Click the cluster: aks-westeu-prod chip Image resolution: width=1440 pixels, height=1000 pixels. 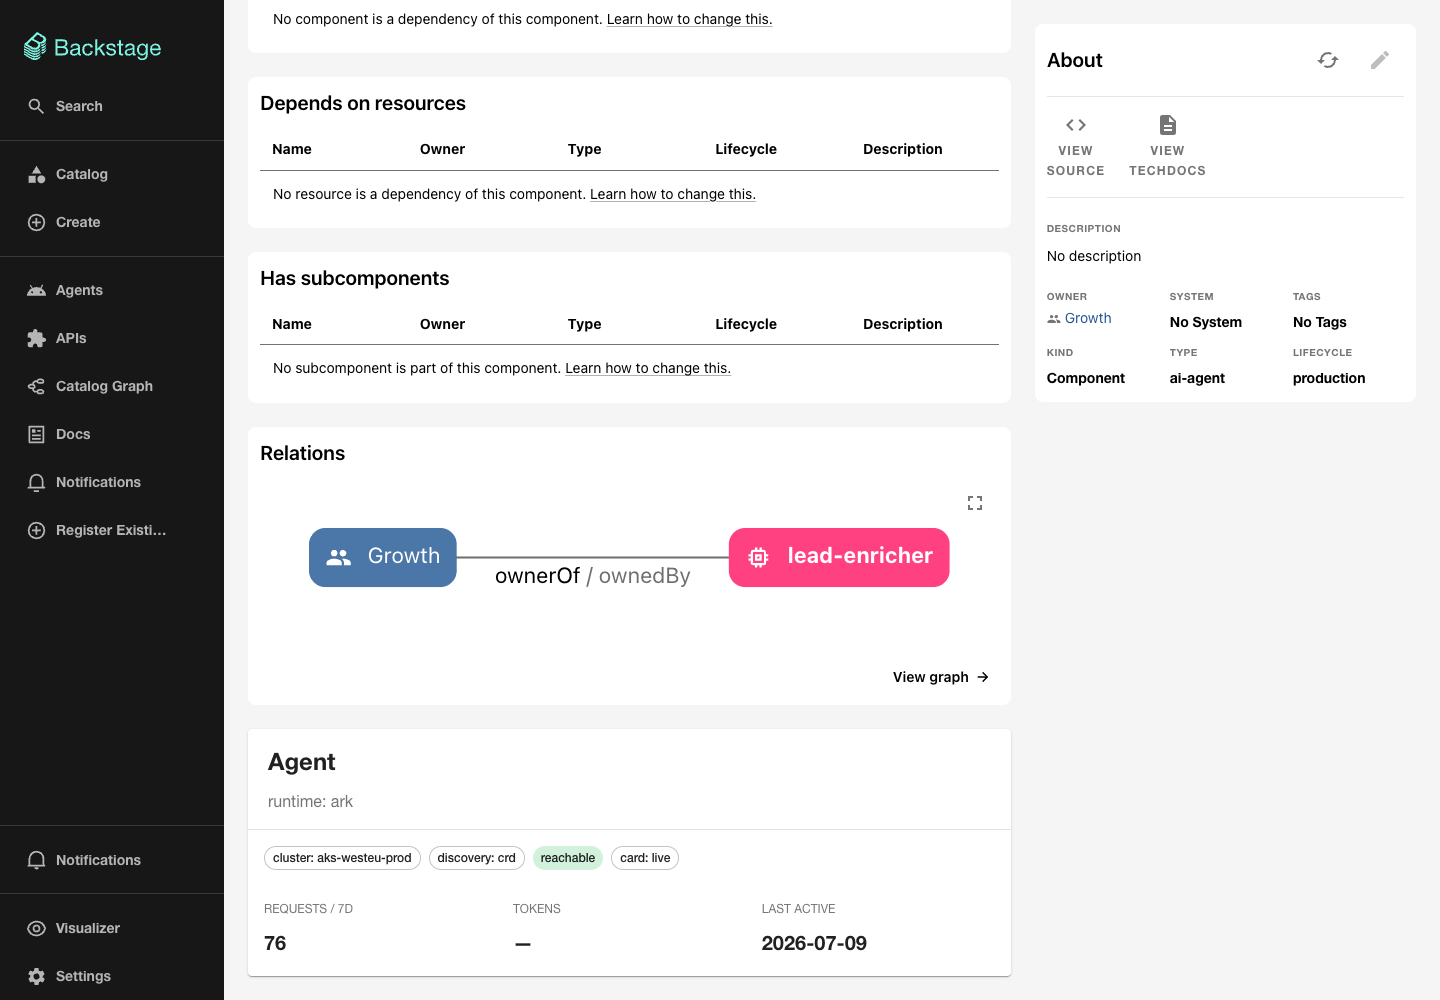coord(342,858)
